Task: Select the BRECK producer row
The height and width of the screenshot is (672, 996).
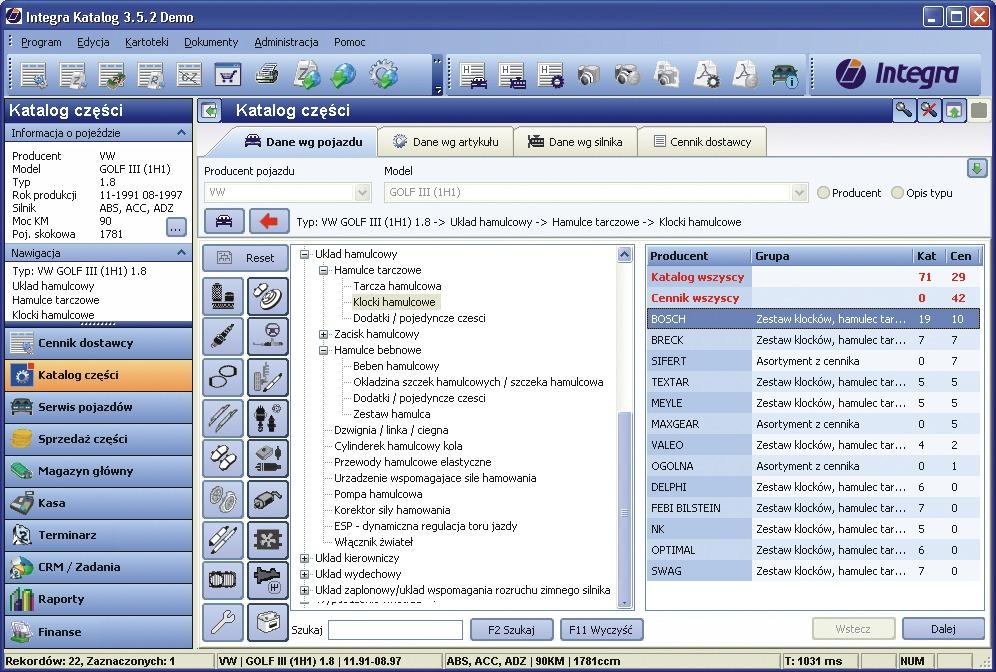Action: tap(813, 340)
